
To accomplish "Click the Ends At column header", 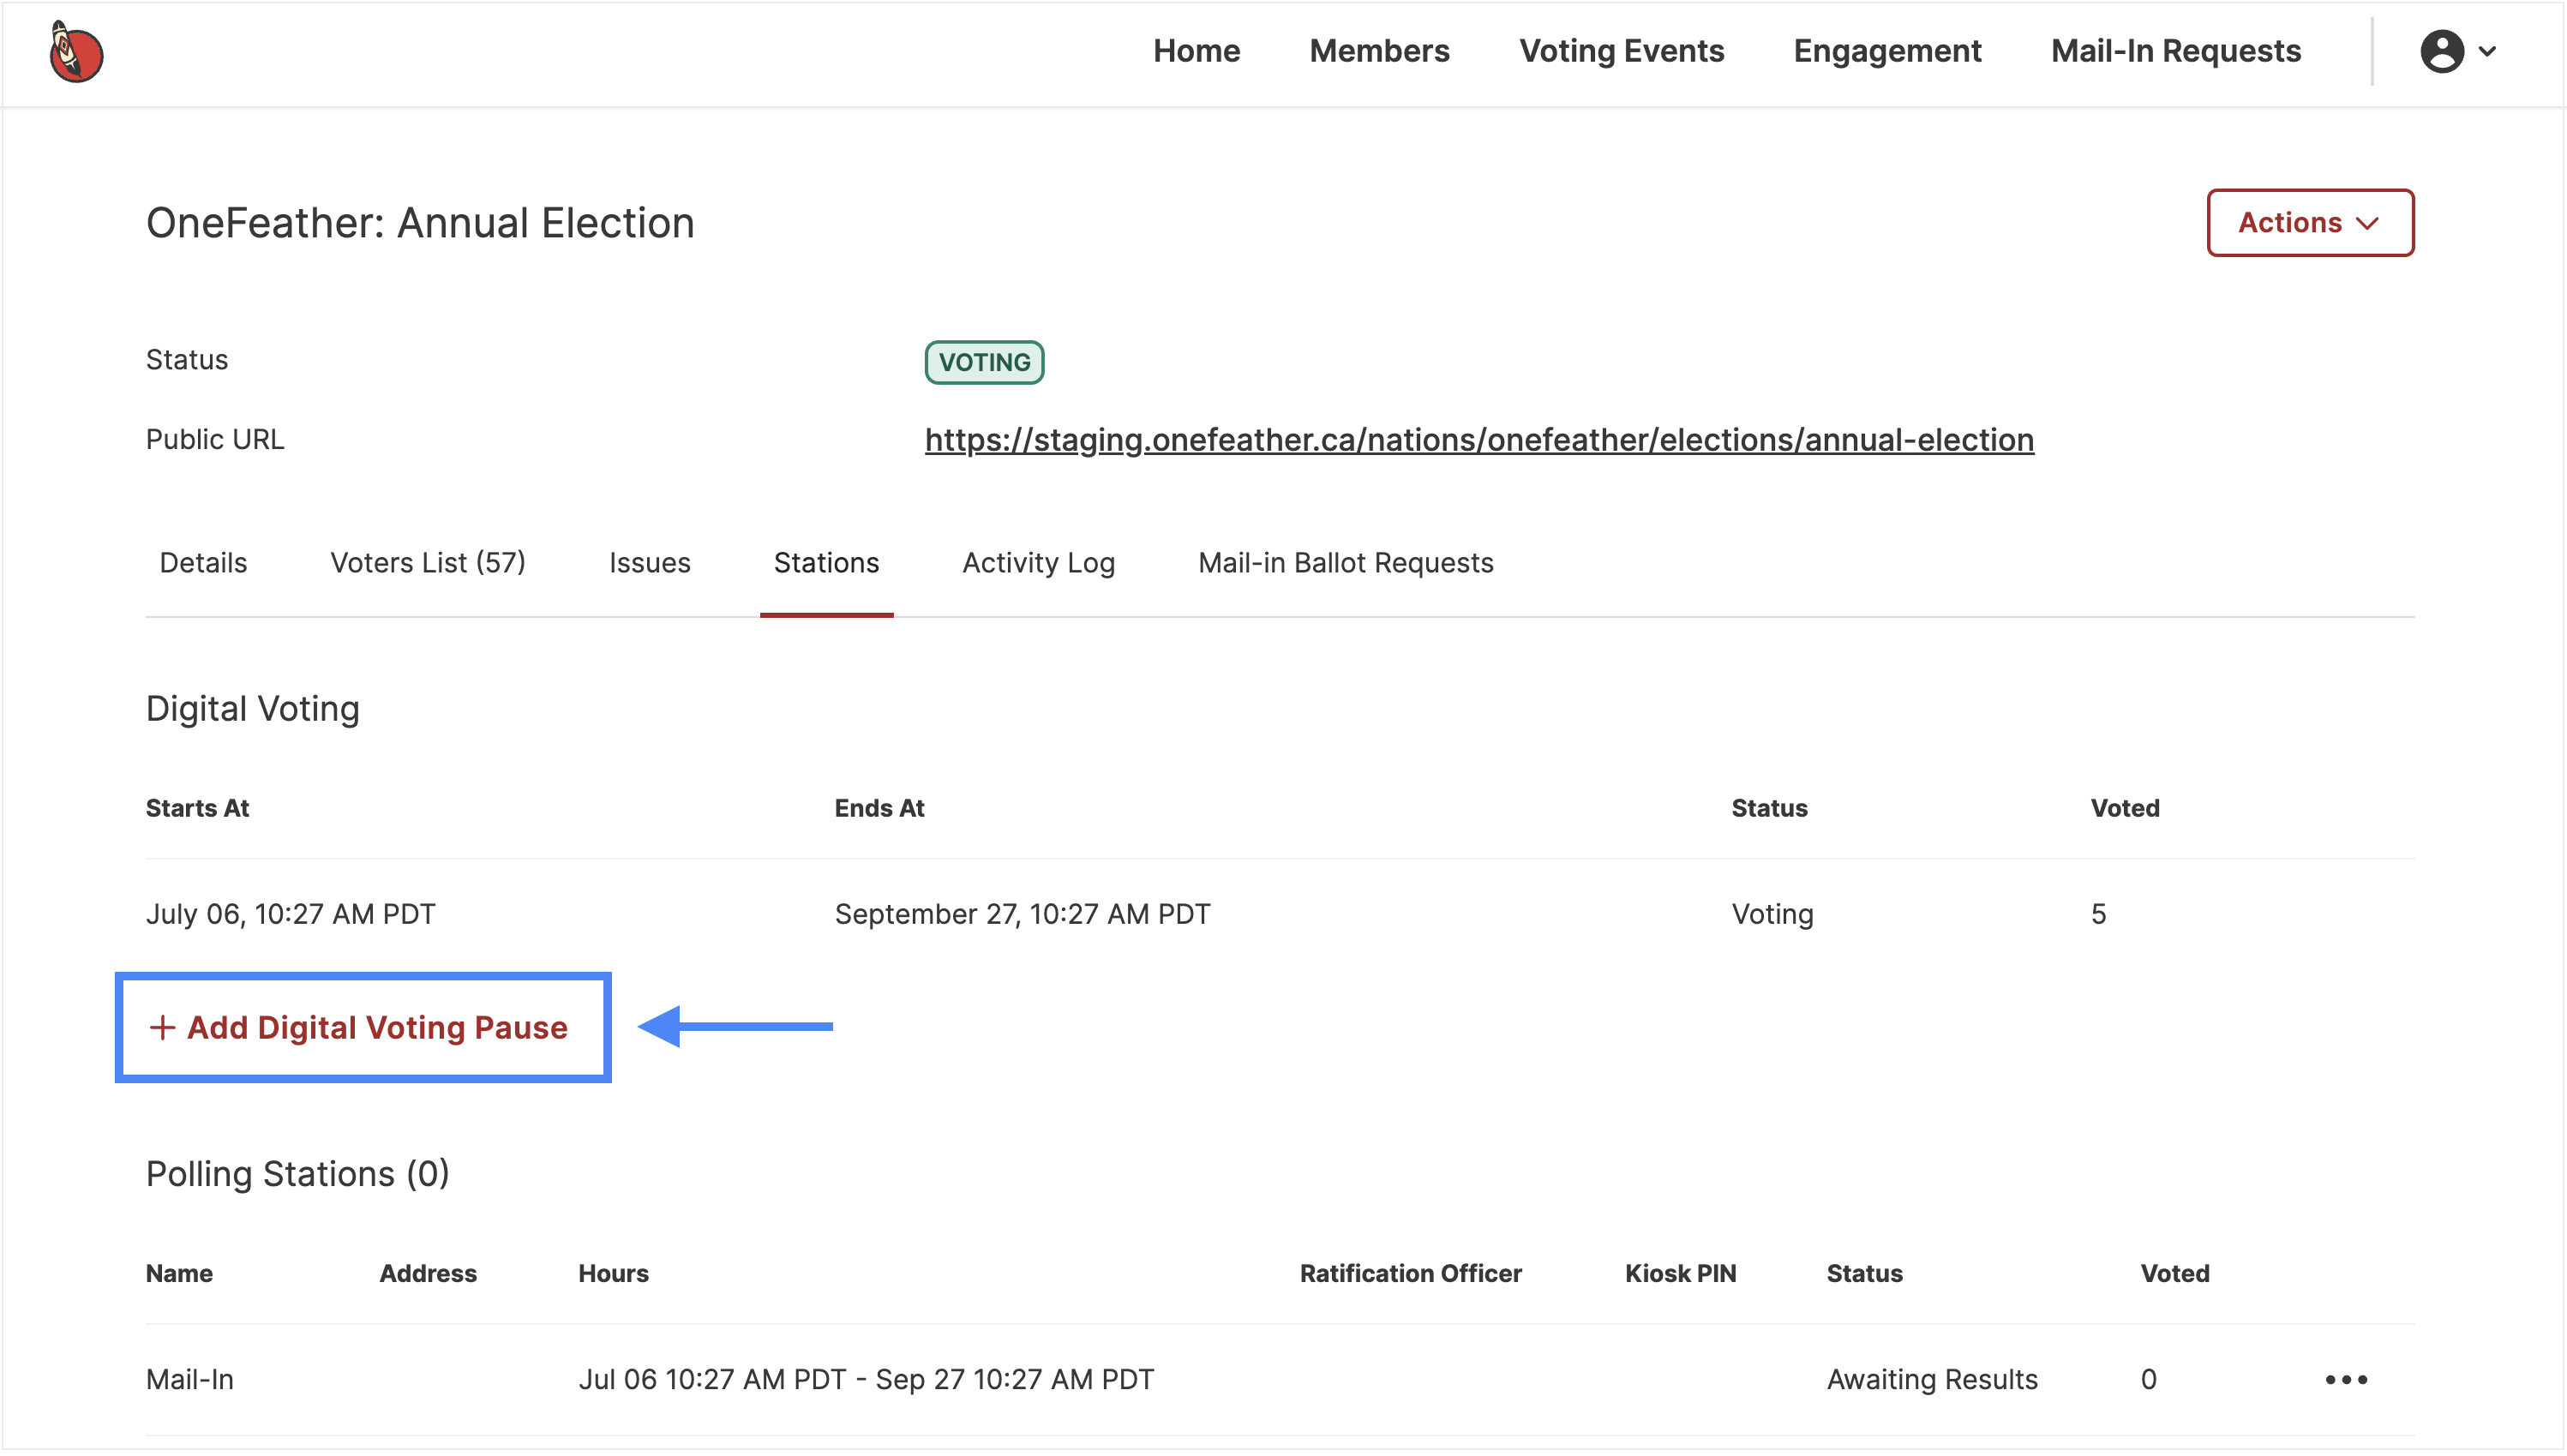I will [879, 808].
